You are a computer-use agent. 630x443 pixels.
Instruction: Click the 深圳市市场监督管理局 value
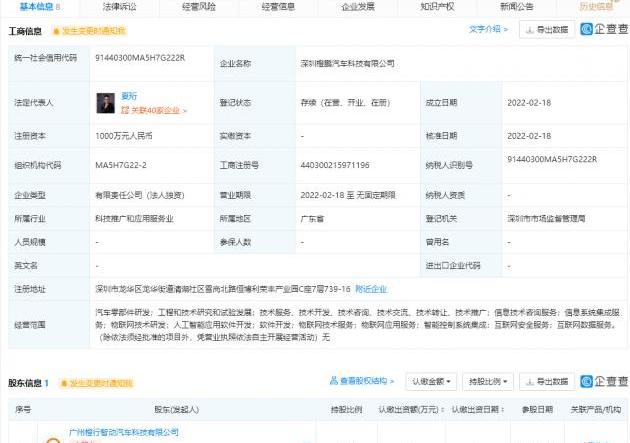click(x=546, y=218)
